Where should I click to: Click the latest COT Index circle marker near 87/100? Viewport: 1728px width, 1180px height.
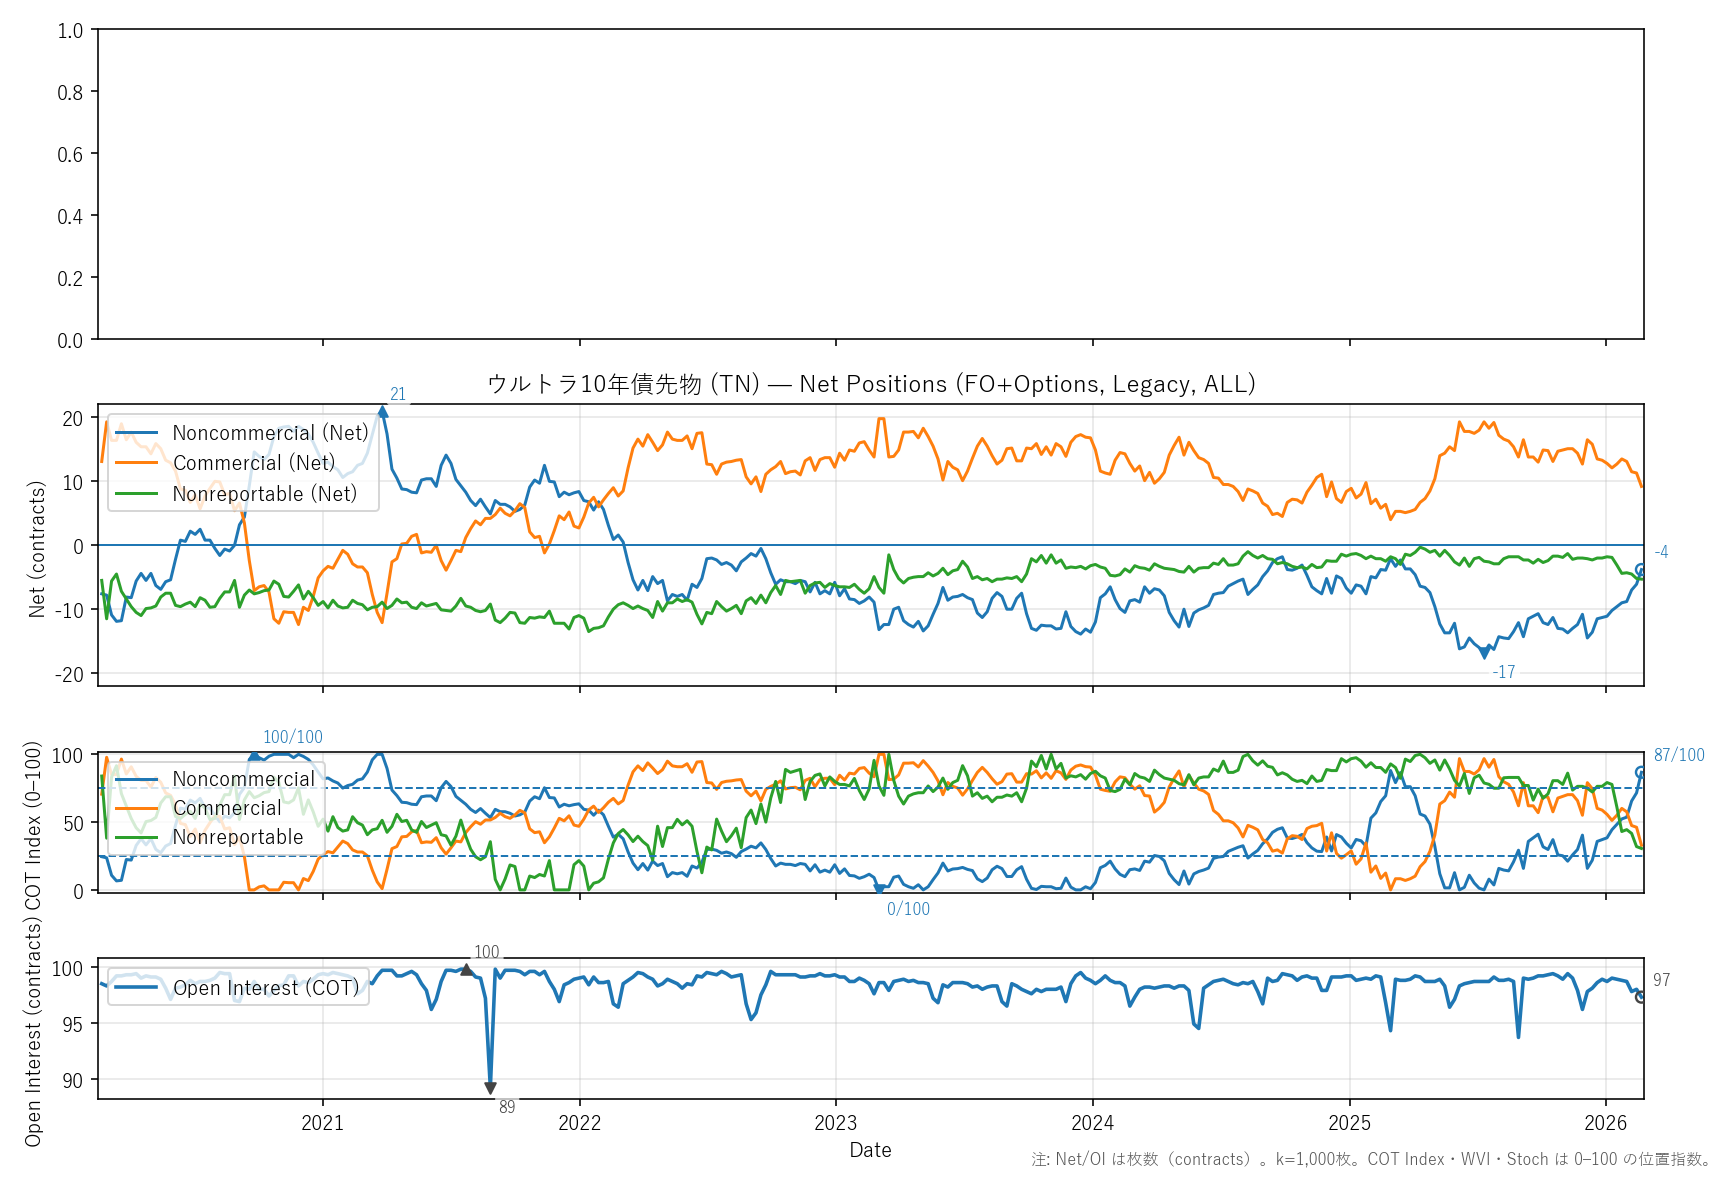click(x=1641, y=772)
